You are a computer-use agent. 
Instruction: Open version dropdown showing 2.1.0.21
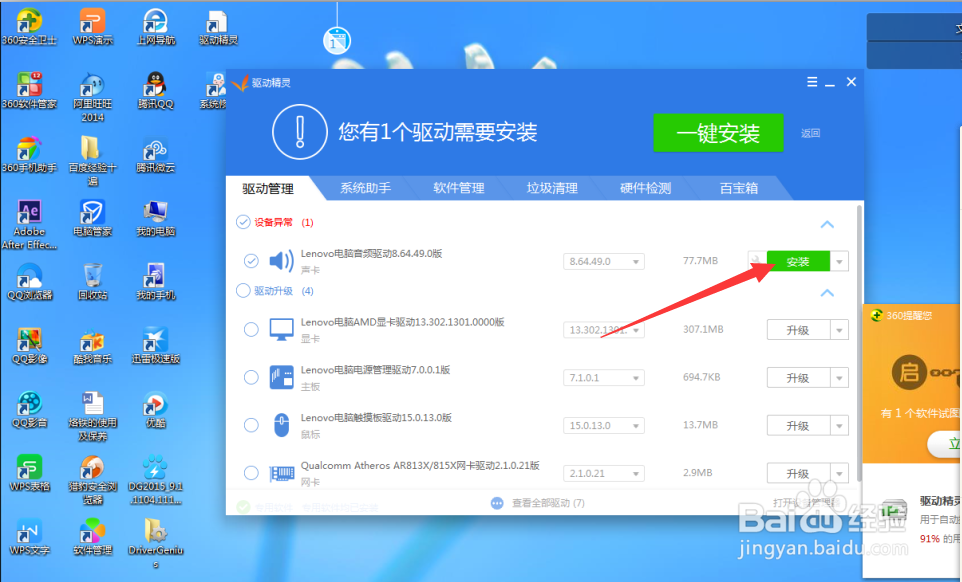[604, 473]
